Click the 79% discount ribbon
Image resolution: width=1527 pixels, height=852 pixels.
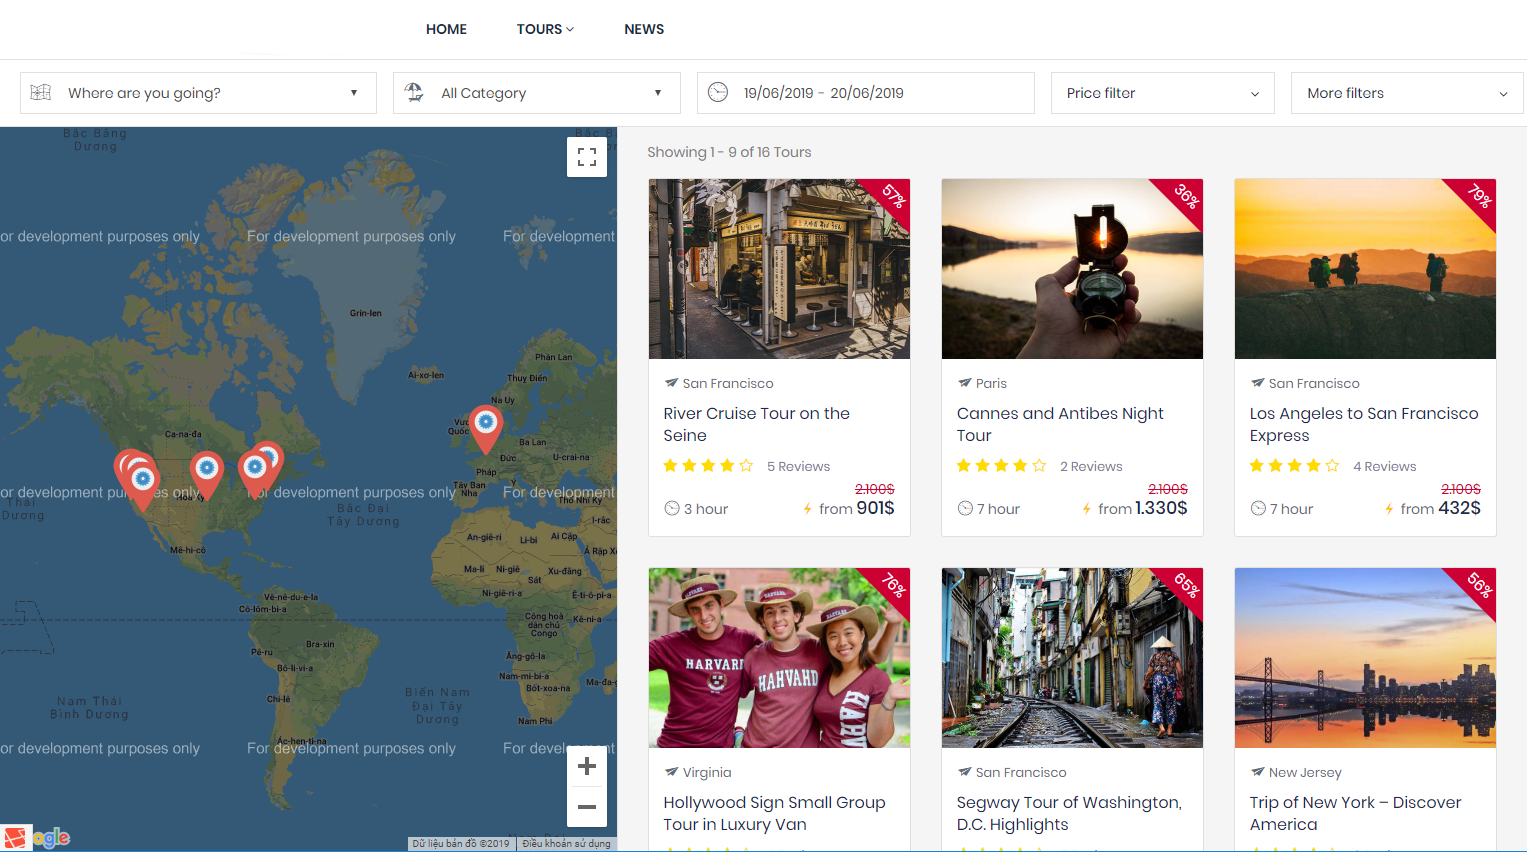[1476, 198]
